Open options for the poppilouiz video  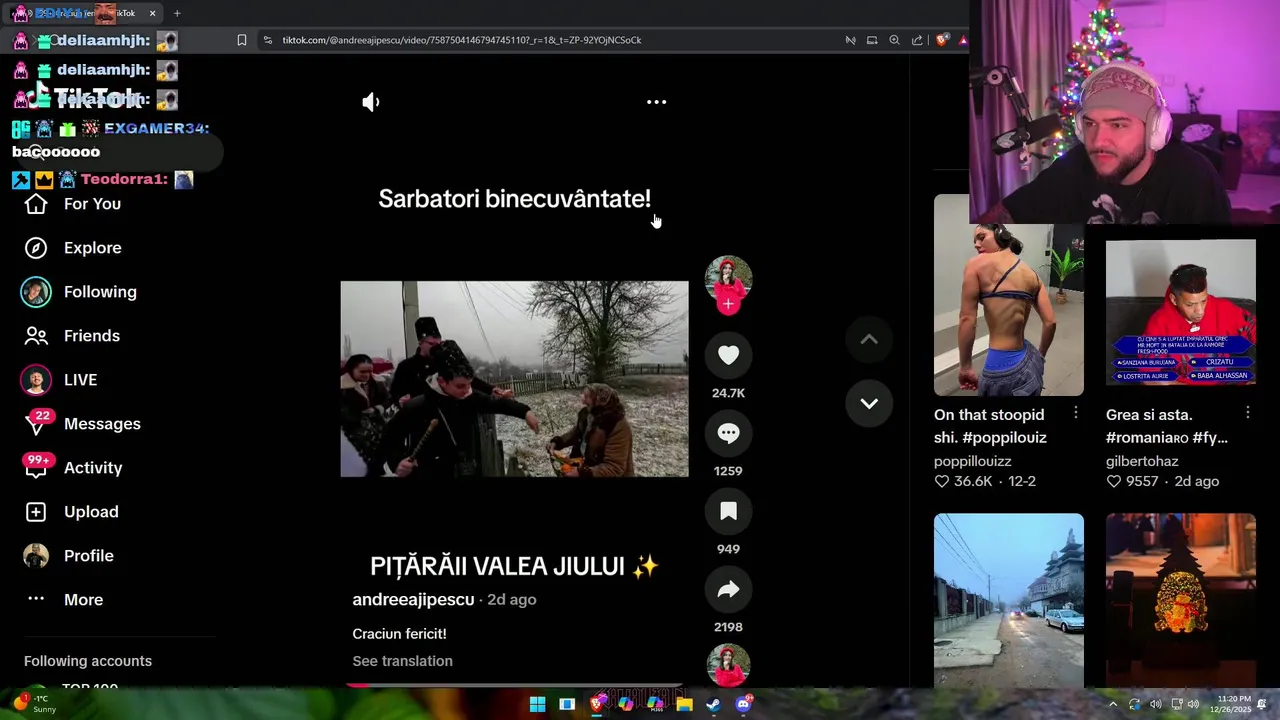point(1076,413)
